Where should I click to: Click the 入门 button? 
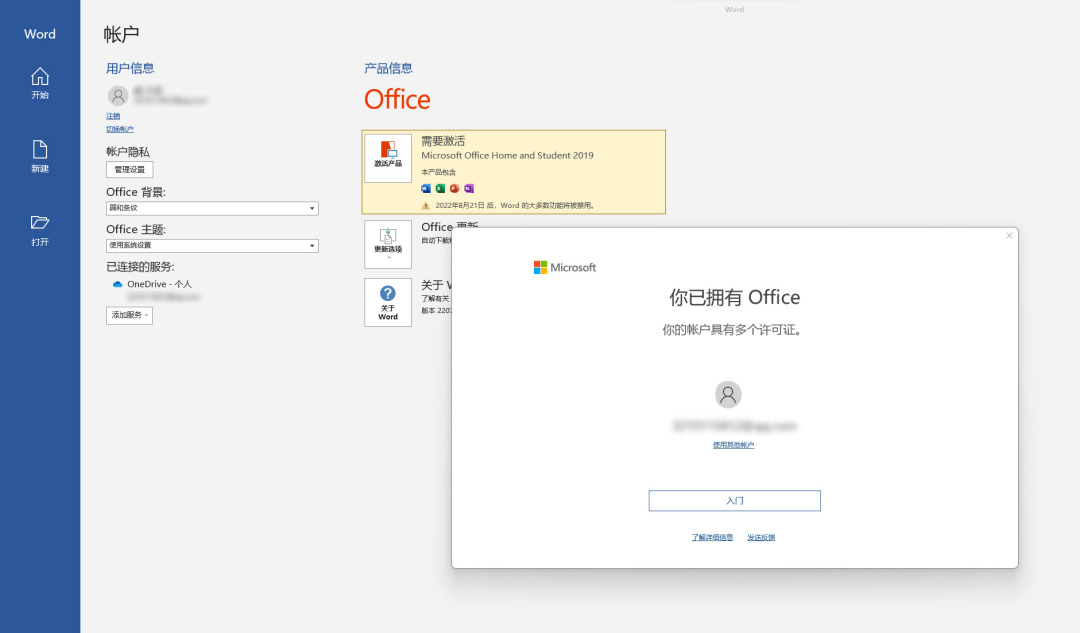[x=734, y=500]
